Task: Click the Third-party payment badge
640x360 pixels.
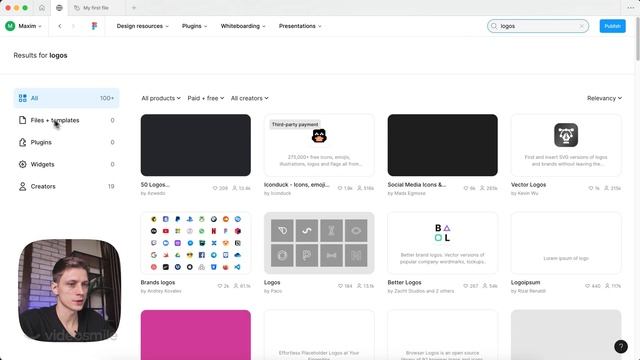Action: [x=295, y=124]
